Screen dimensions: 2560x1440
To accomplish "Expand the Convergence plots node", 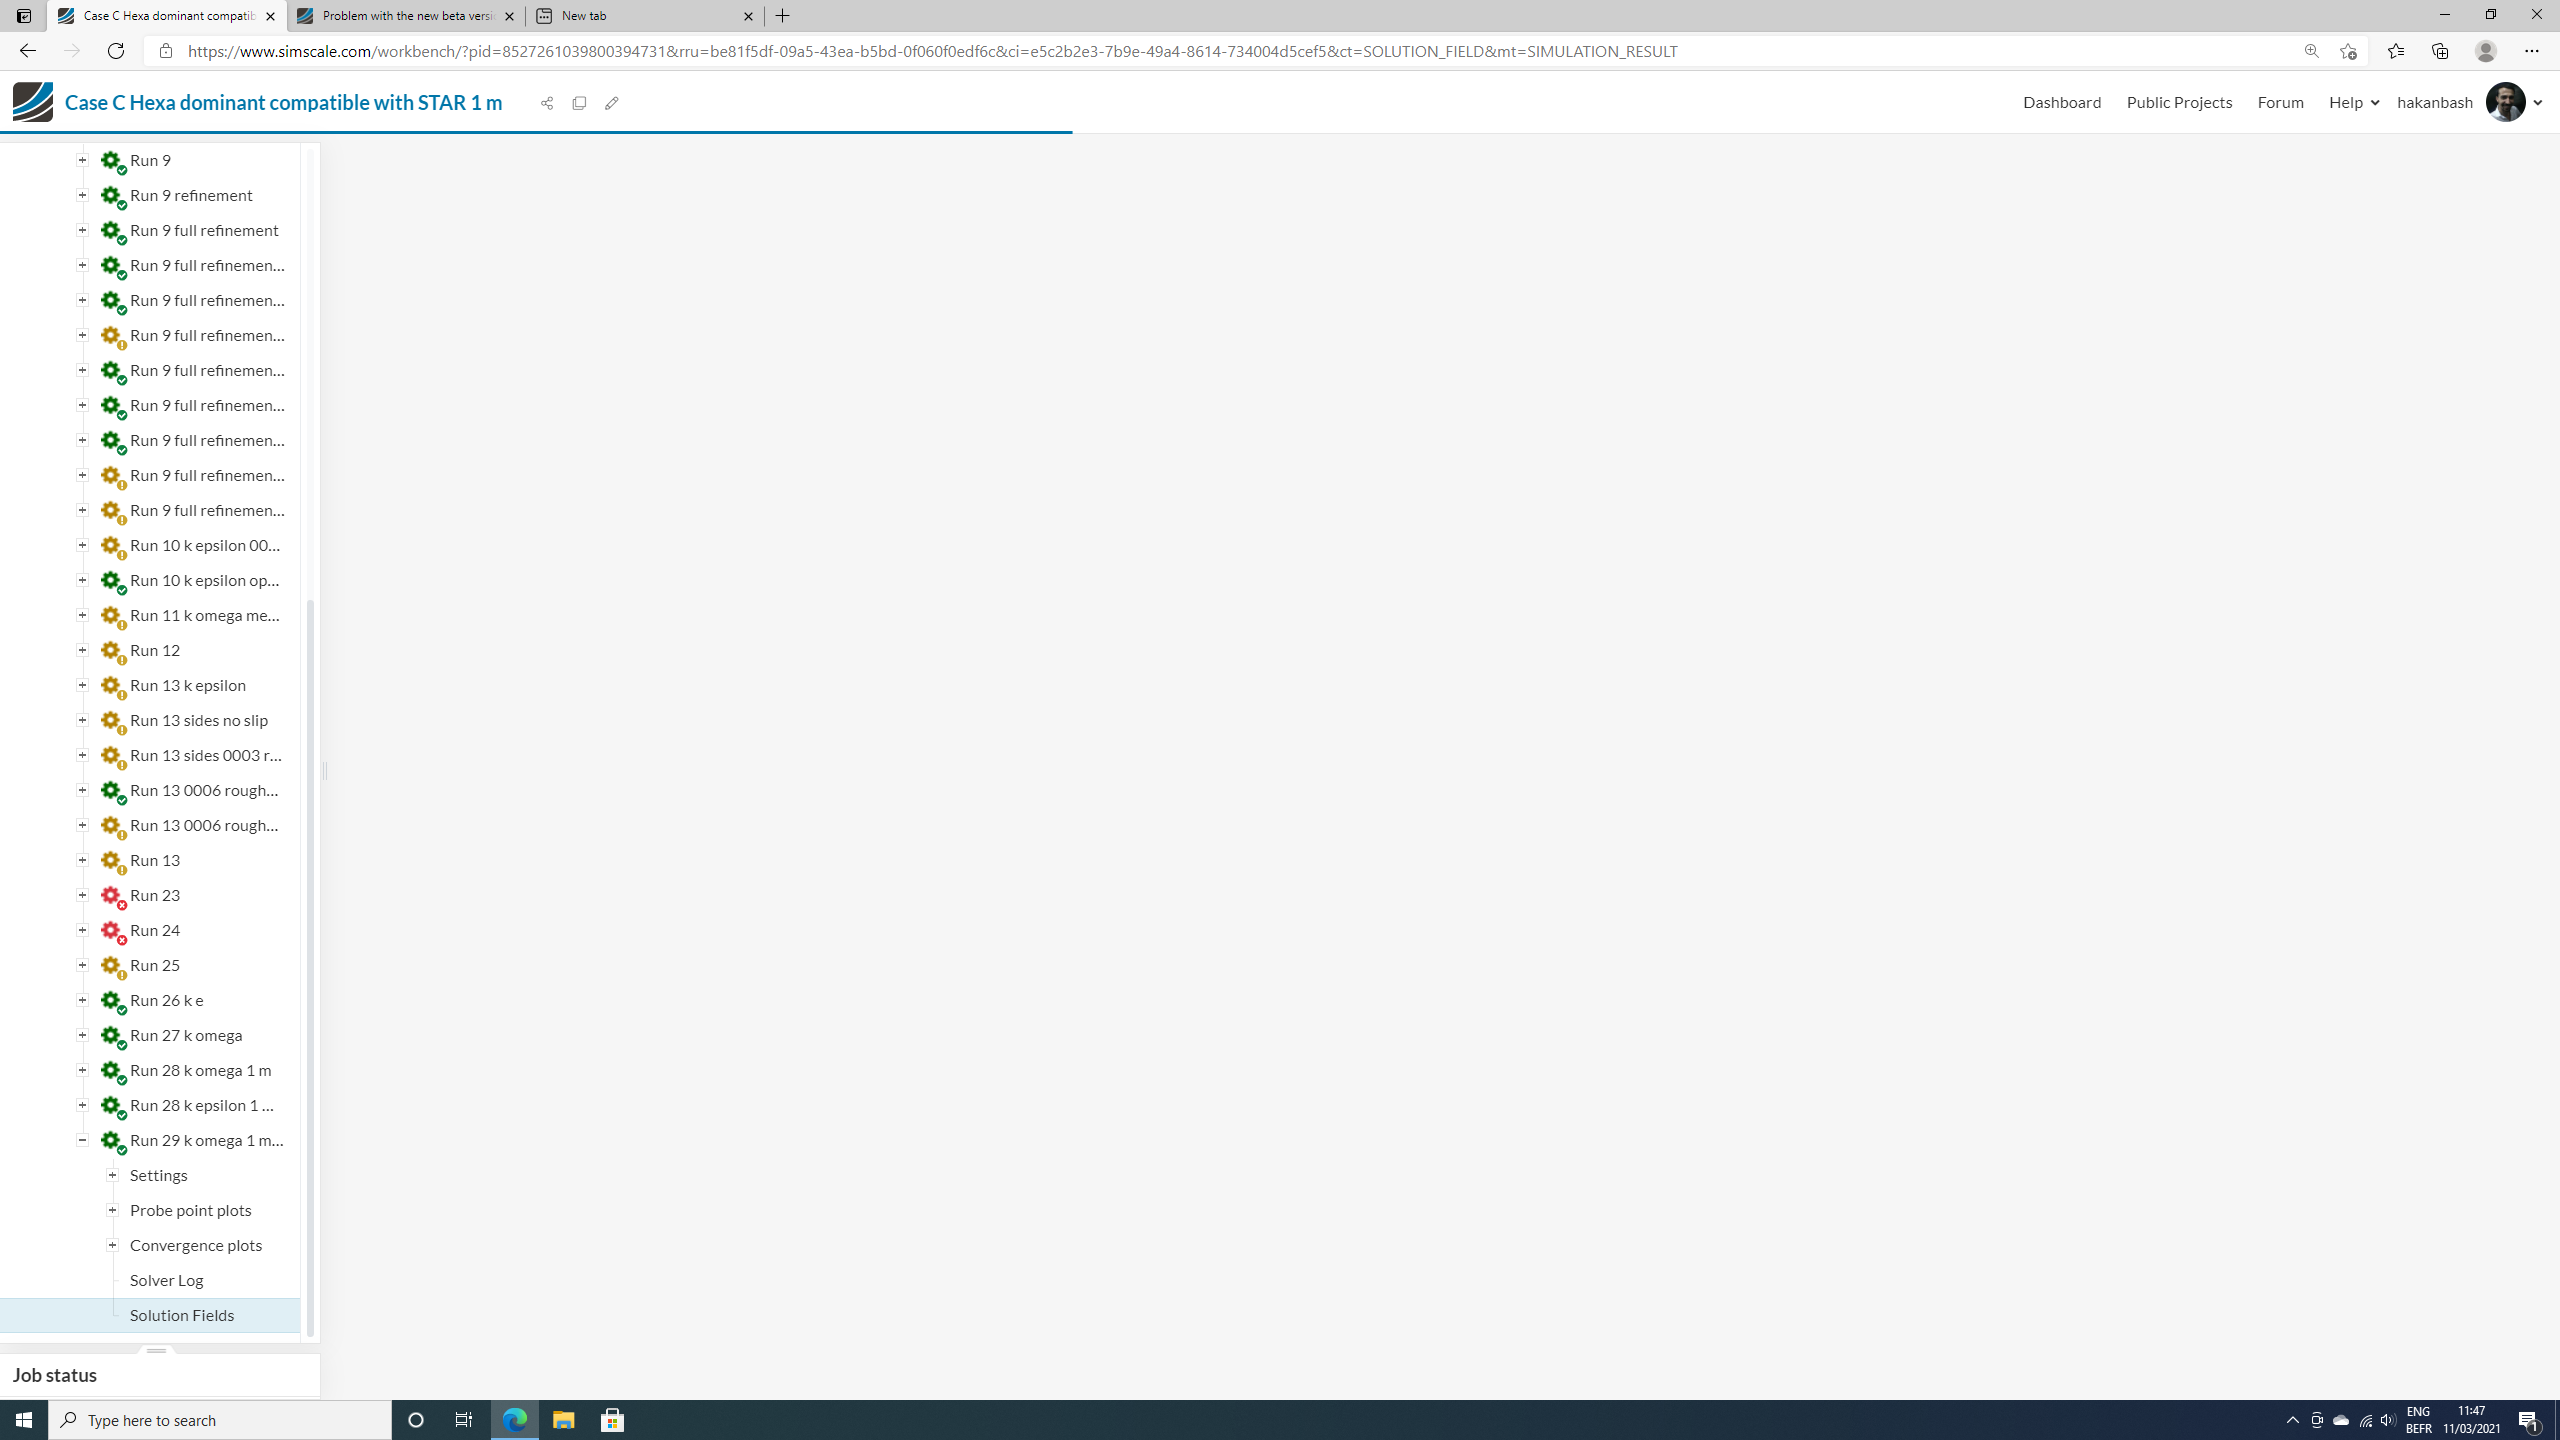I will [113, 1245].
